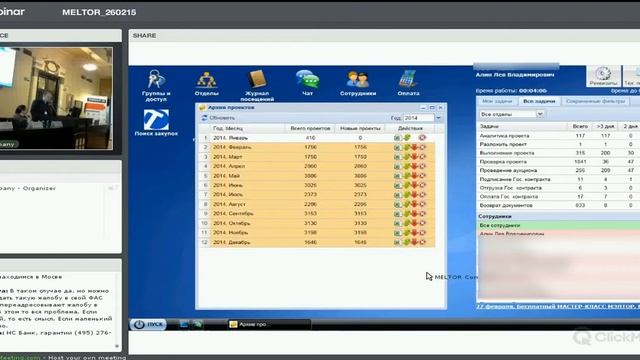640x360 pixels.
Task: Select the 2014, Ноябрь row
Action: (x=316, y=233)
